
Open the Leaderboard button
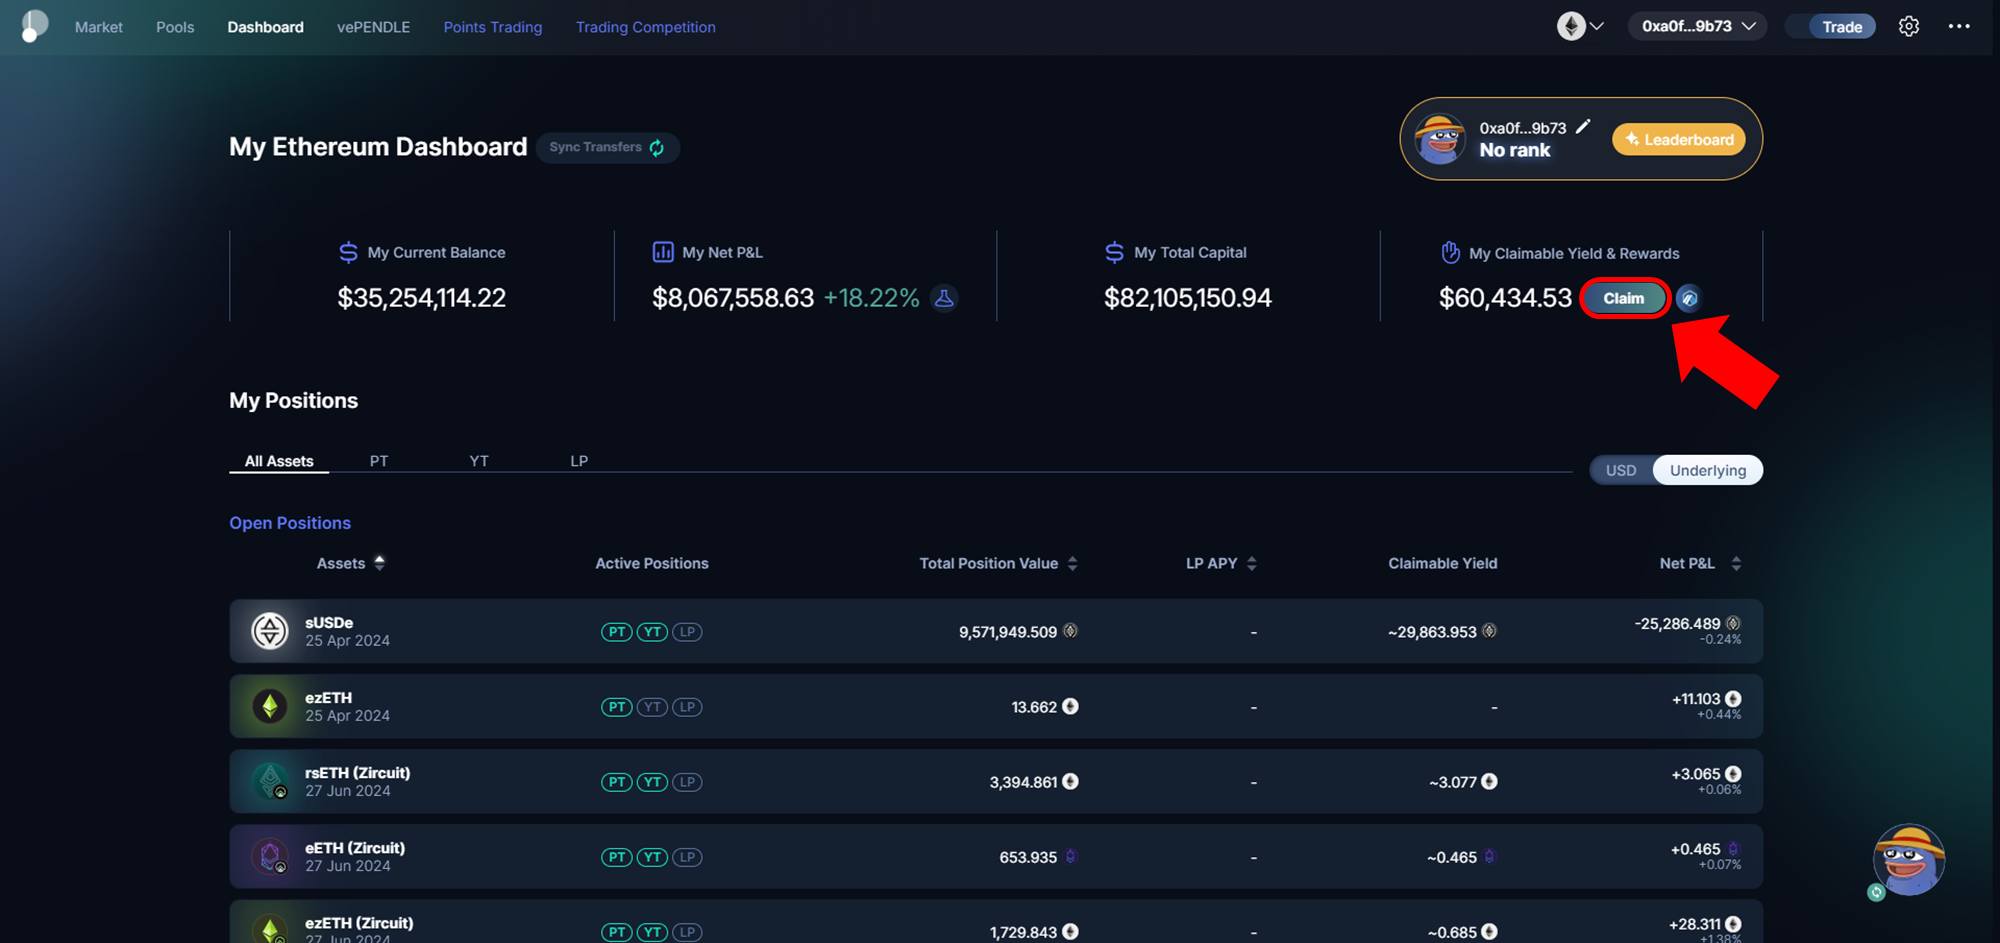(x=1678, y=139)
